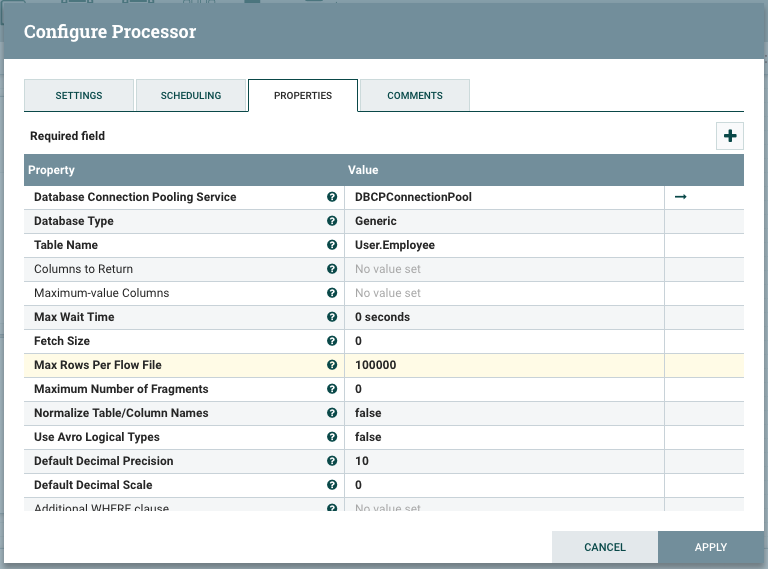
Task: Open the Scheduling tab
Action: tap(191, 96)
